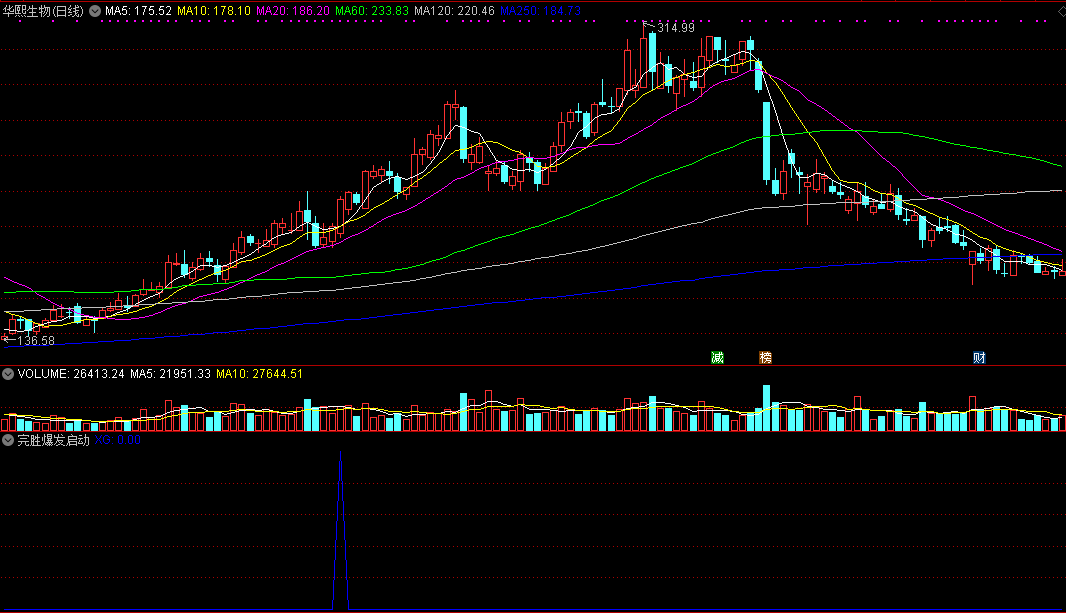
Task: Select the 华熙生物(日线) chart title
Action: pyautogui.click(x=43, y=11)
